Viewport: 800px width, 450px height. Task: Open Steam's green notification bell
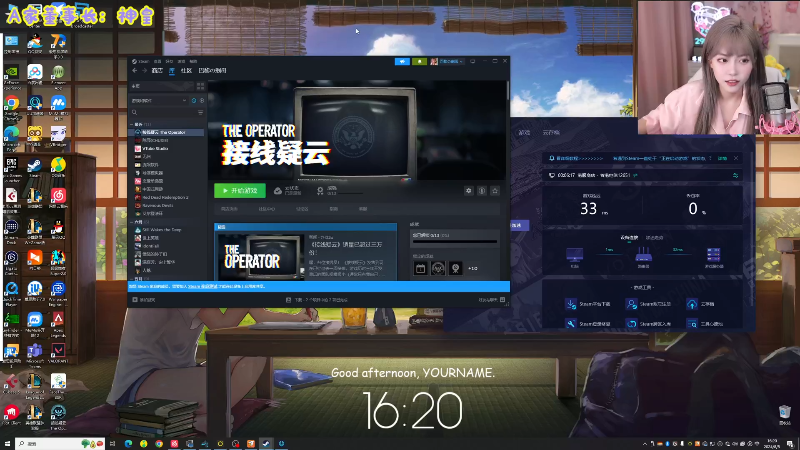pos(419,61)
